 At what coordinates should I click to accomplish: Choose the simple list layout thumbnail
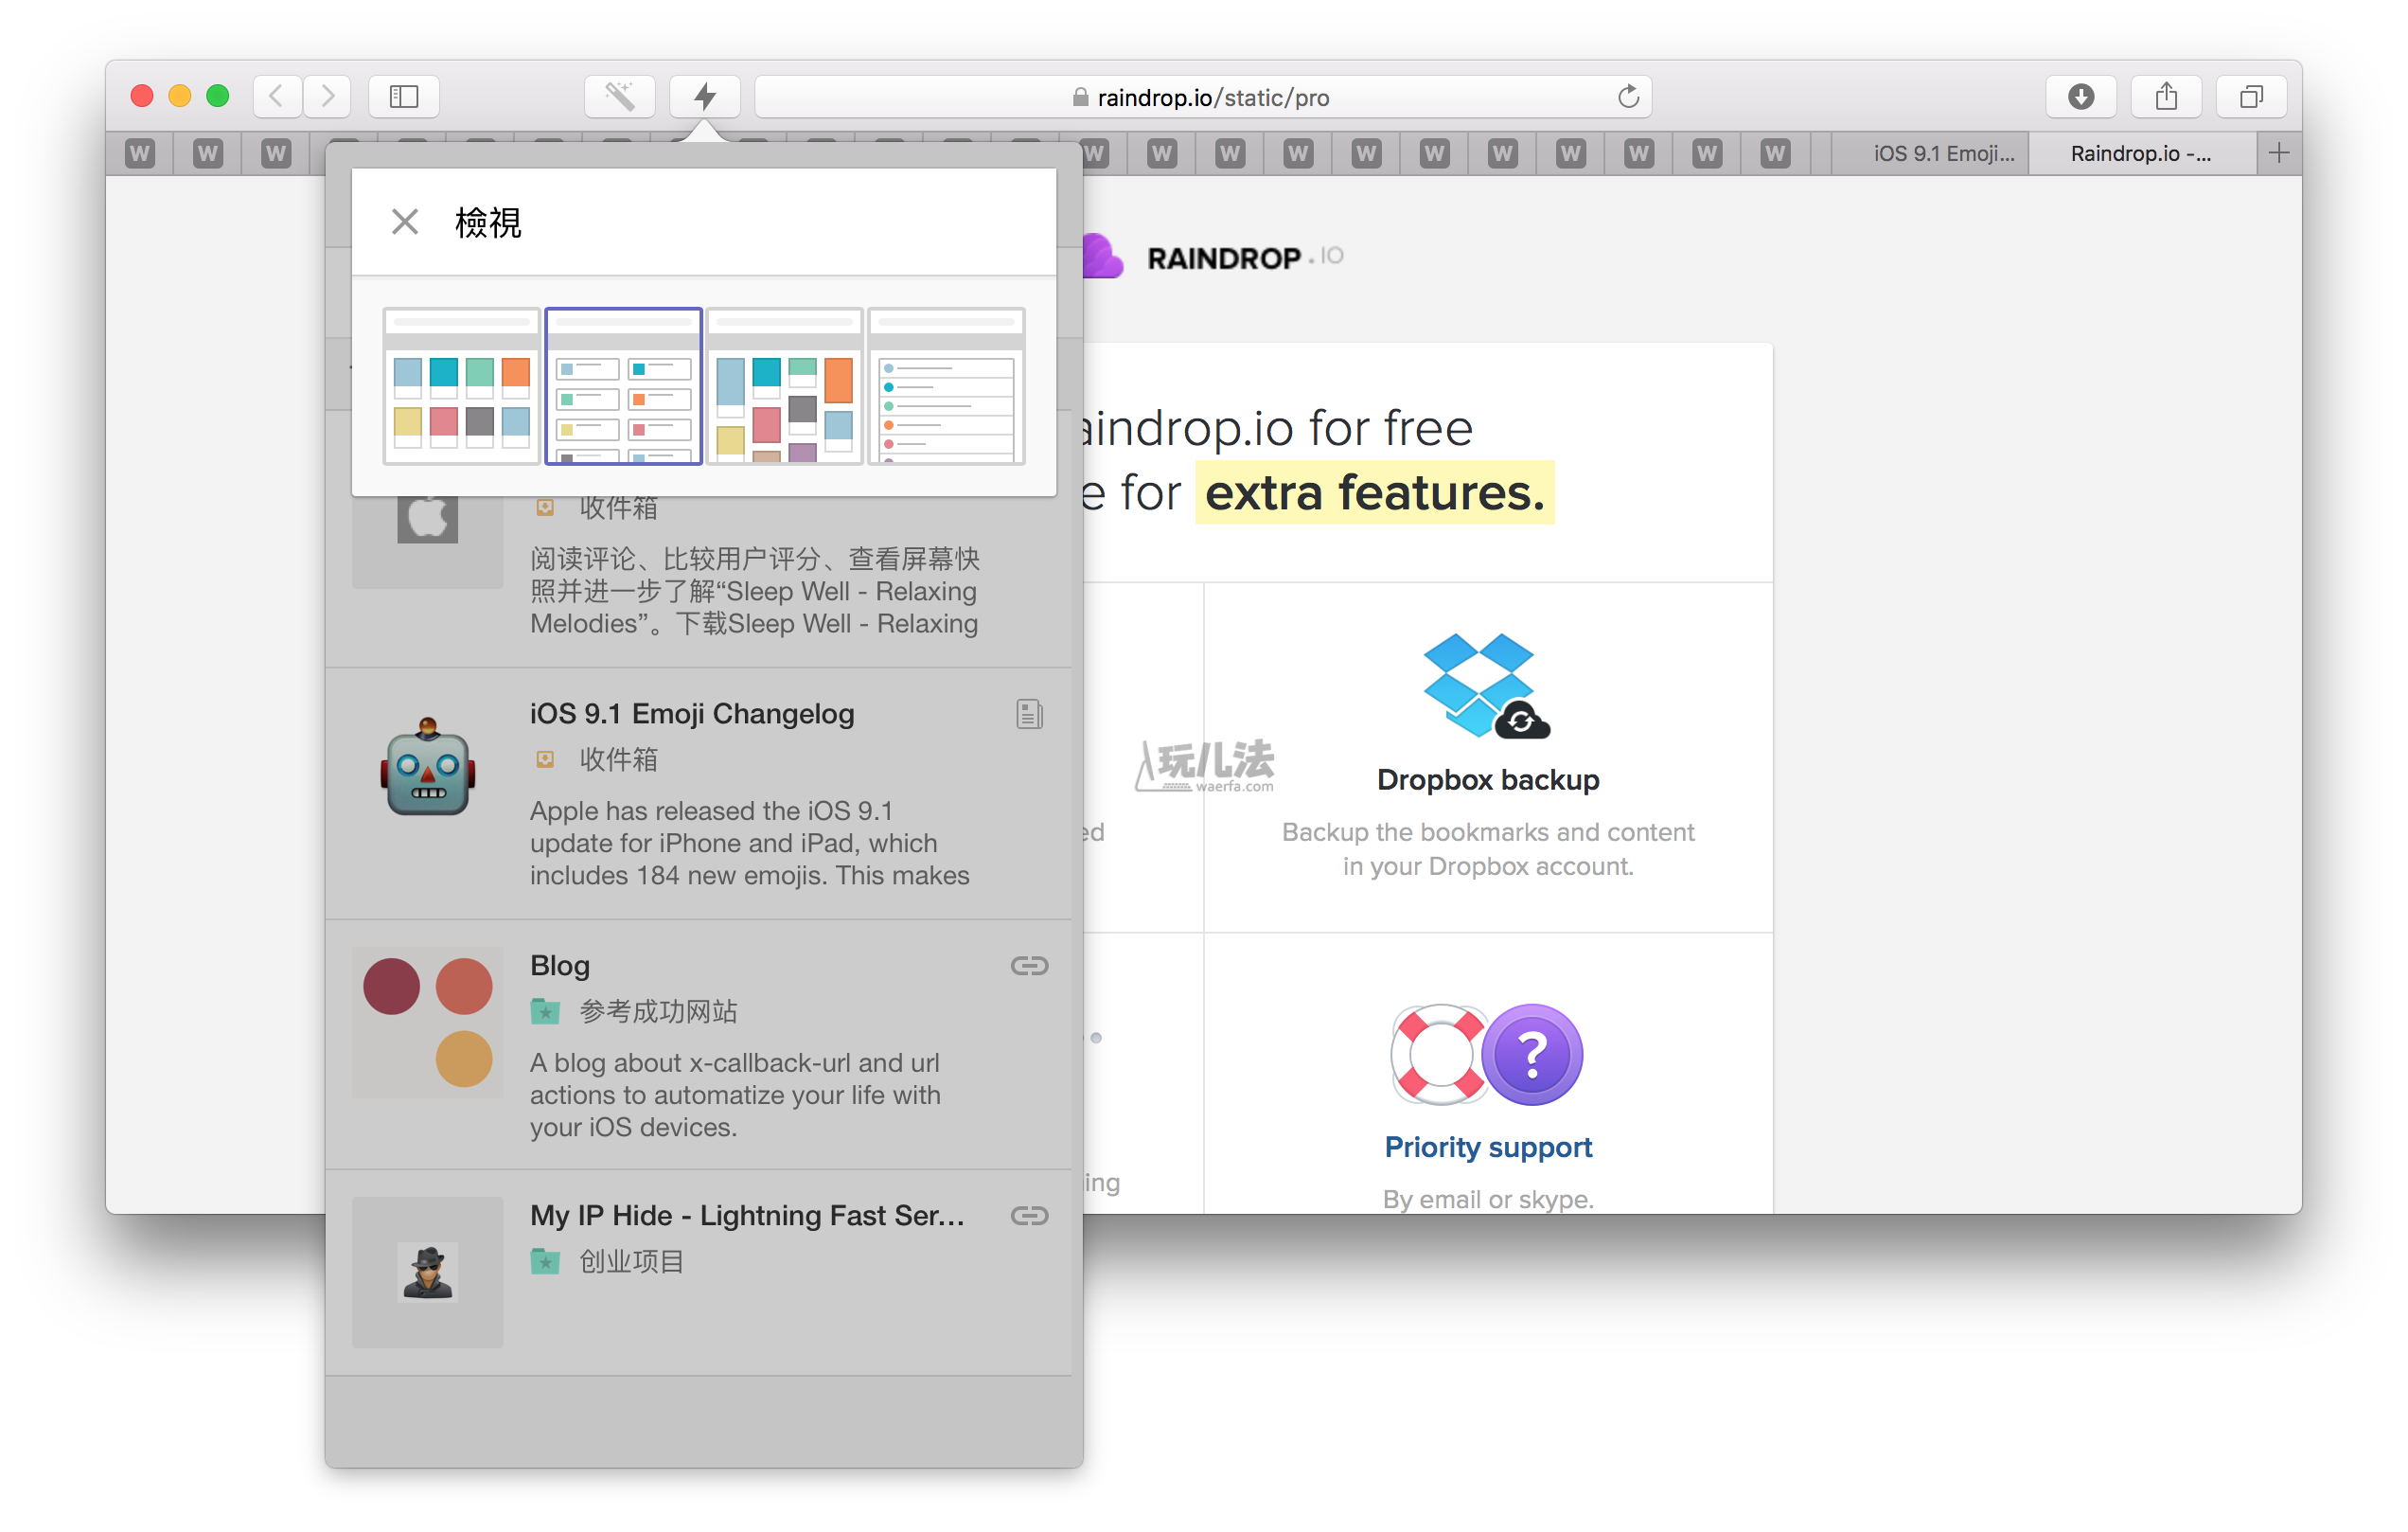pyautogui.click(x=946, y=386)
